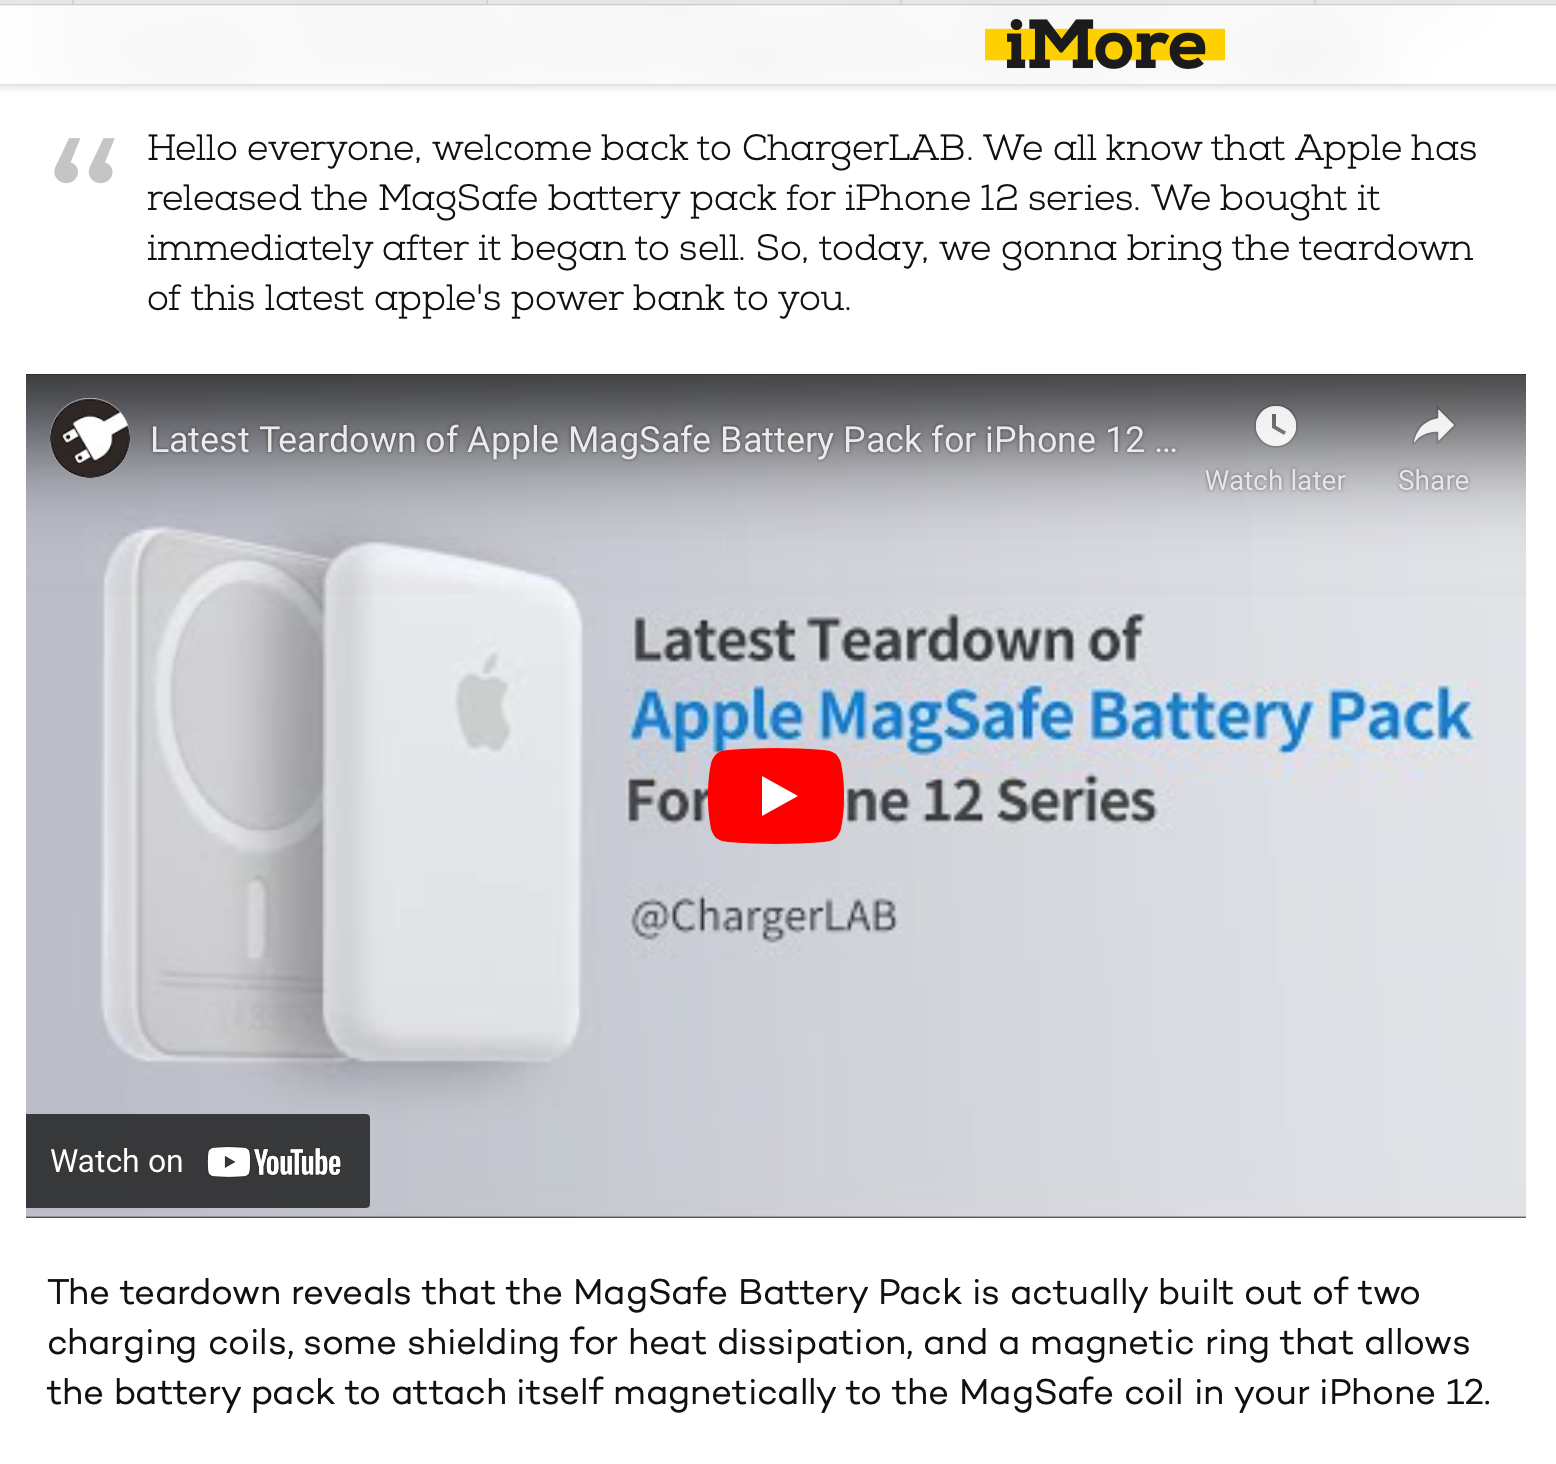Click the iMore logo in header
1556x1464 pixels.
click(1105, 45)
